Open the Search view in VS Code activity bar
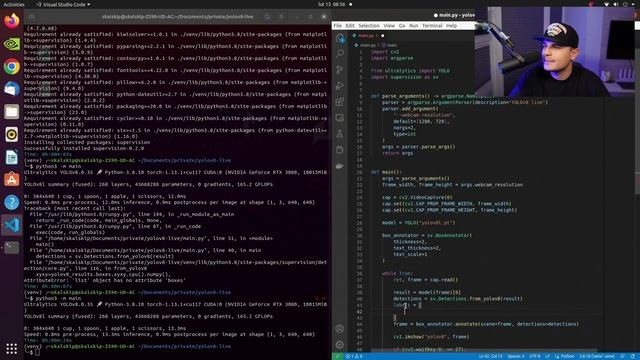The height and width of the screenshot is (360, 640). (x=340, y=53)
